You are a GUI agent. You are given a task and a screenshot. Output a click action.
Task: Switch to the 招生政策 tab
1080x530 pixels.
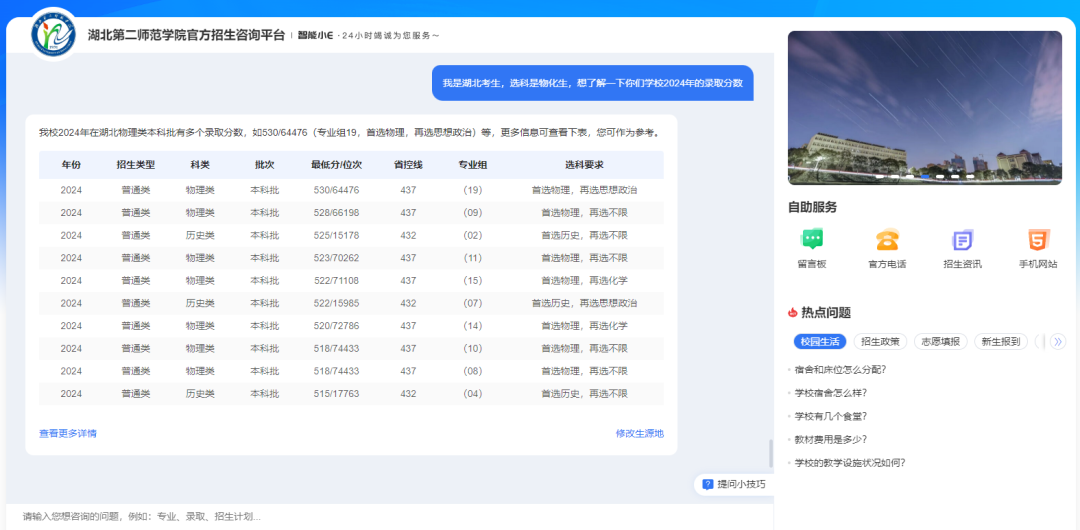pyautogui.click(x=880, y=342)
